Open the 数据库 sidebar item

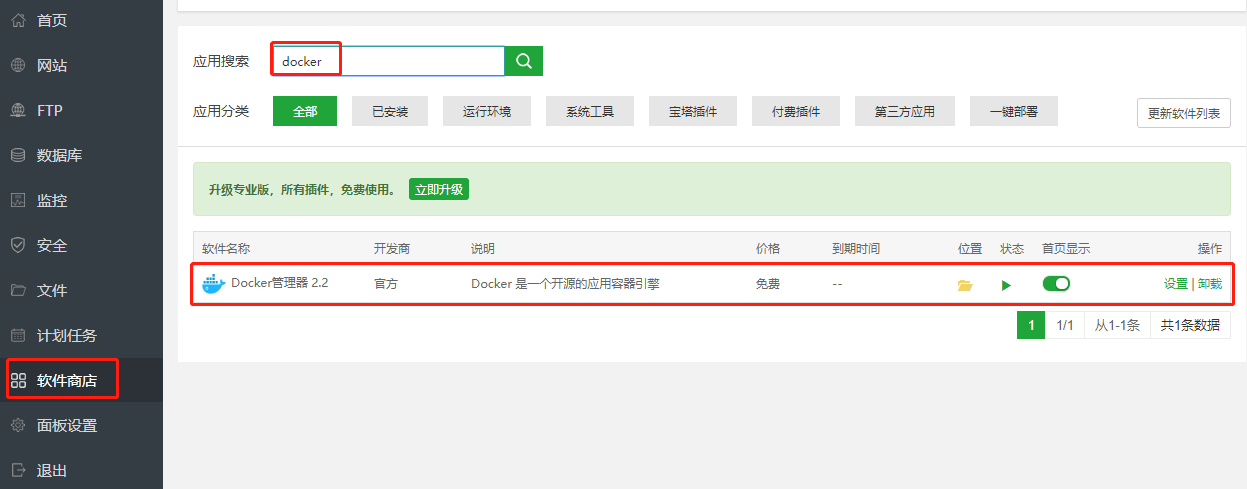59,155
